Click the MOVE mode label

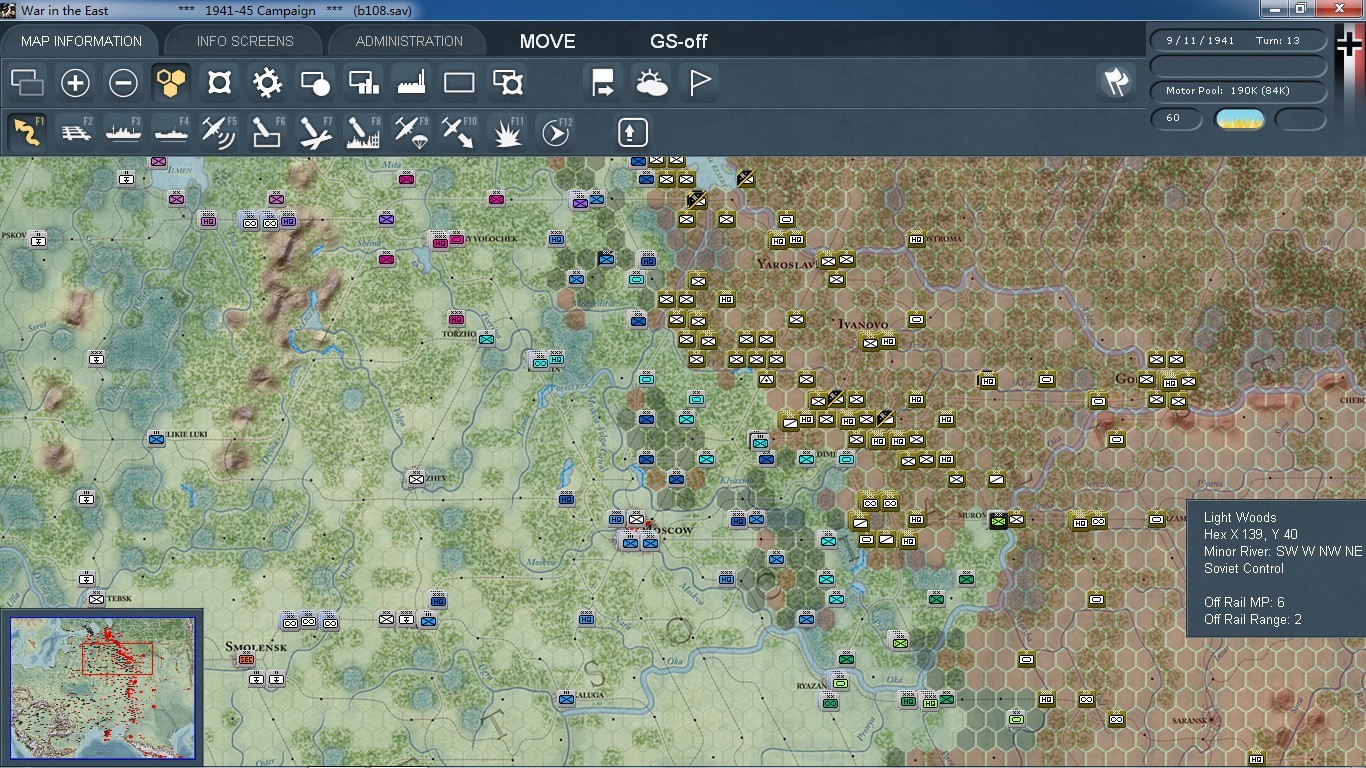pos(547,41)
